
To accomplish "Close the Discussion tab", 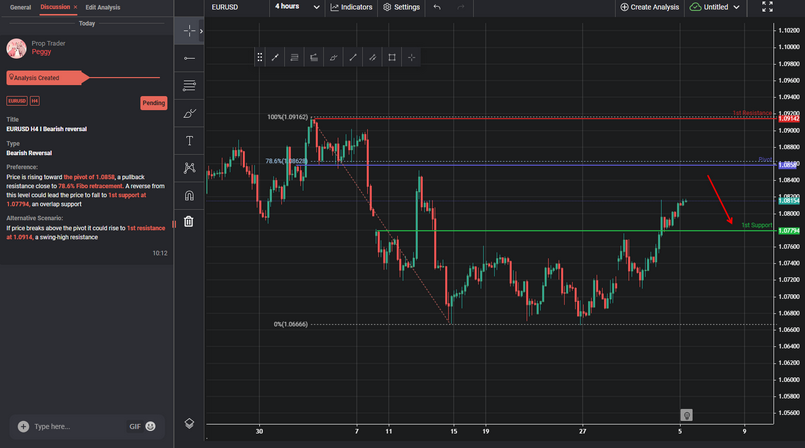I will tap(75, 7).
